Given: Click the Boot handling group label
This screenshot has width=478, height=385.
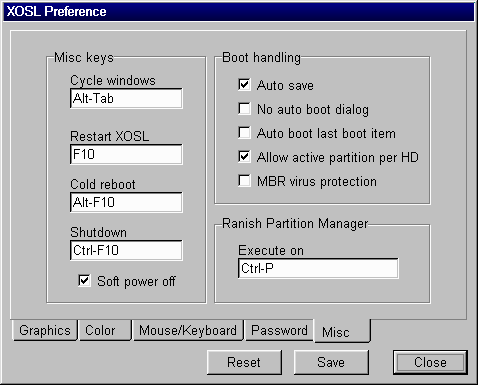Looking at the screenshot, I should tap(261, 57).
